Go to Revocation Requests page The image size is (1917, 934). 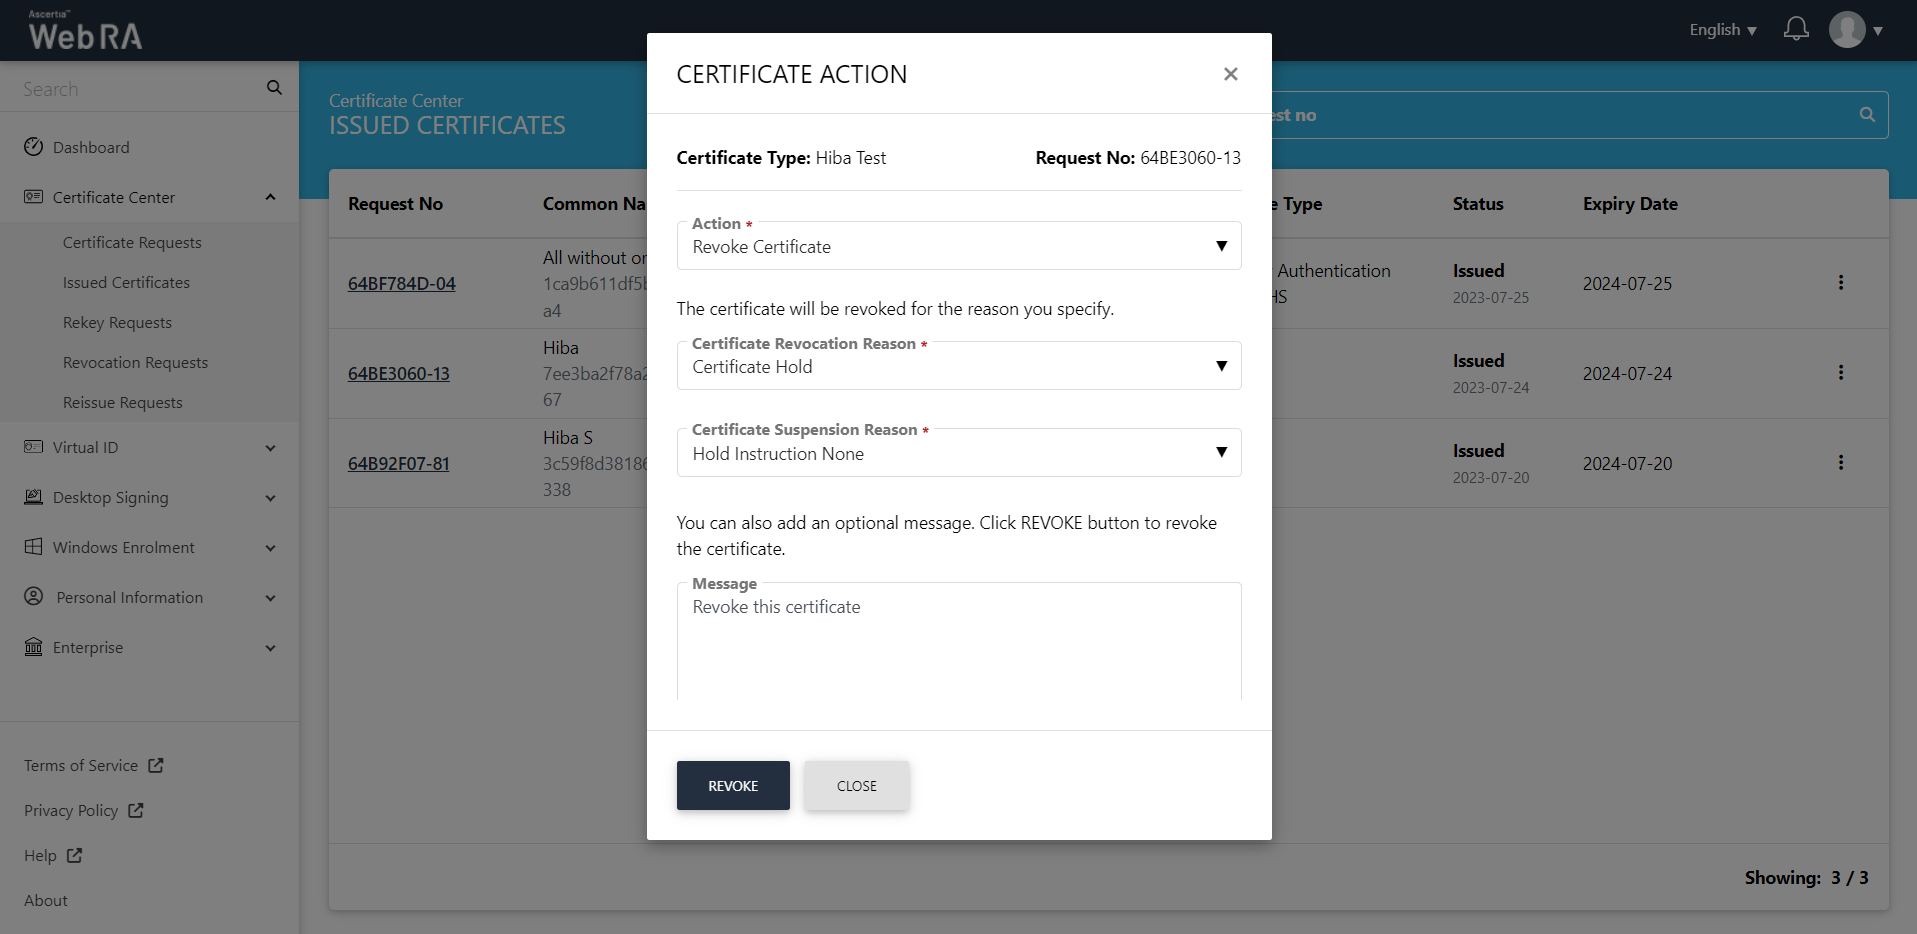coord(135,362)
